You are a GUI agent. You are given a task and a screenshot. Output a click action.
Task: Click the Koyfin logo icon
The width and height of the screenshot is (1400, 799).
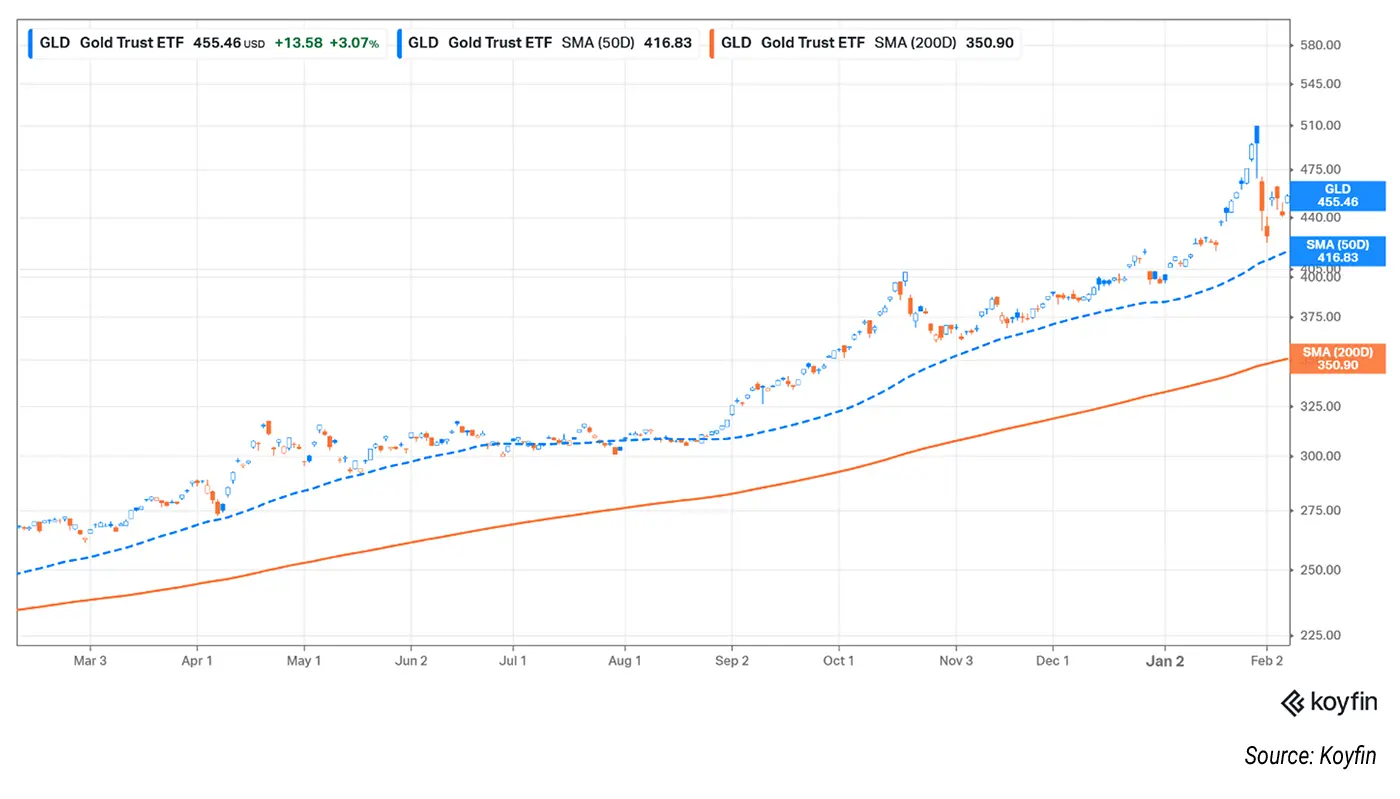click(1293, 704)
